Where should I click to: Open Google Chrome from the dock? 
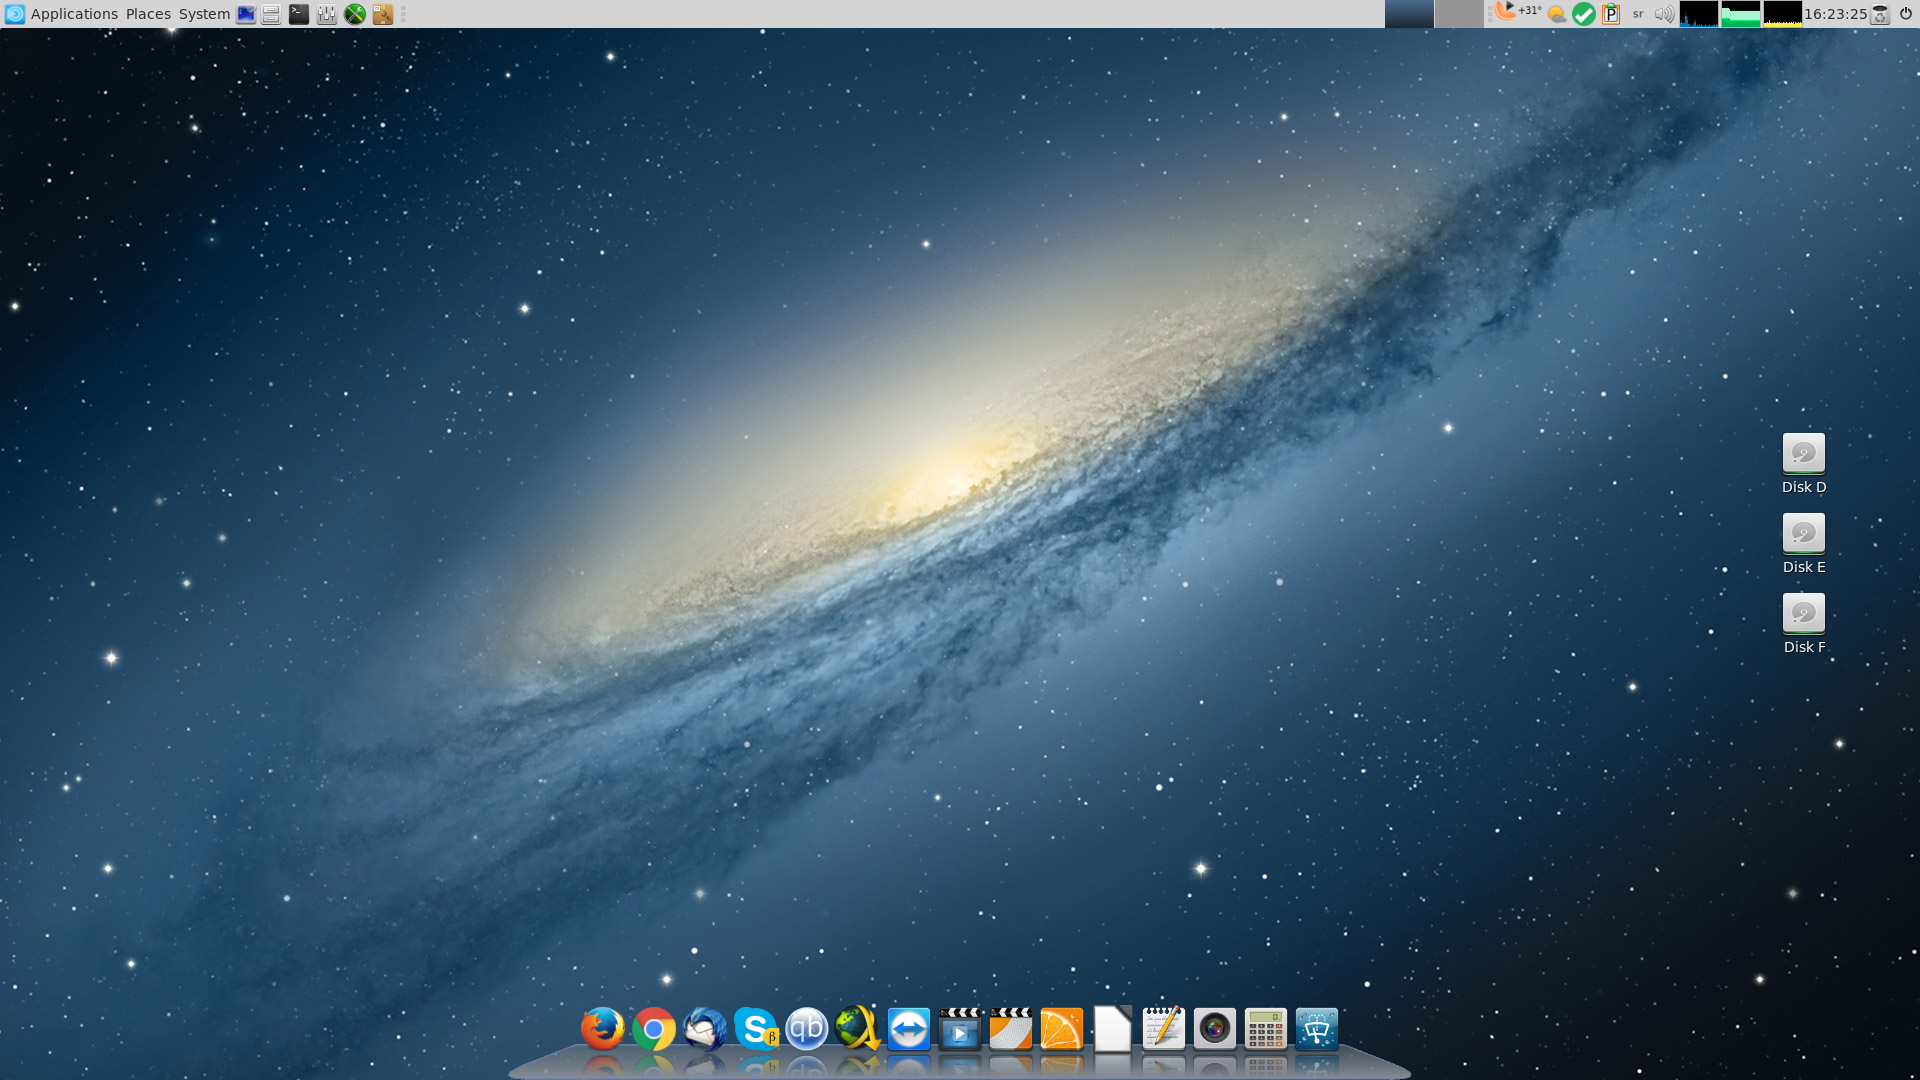click(654, 1028)
